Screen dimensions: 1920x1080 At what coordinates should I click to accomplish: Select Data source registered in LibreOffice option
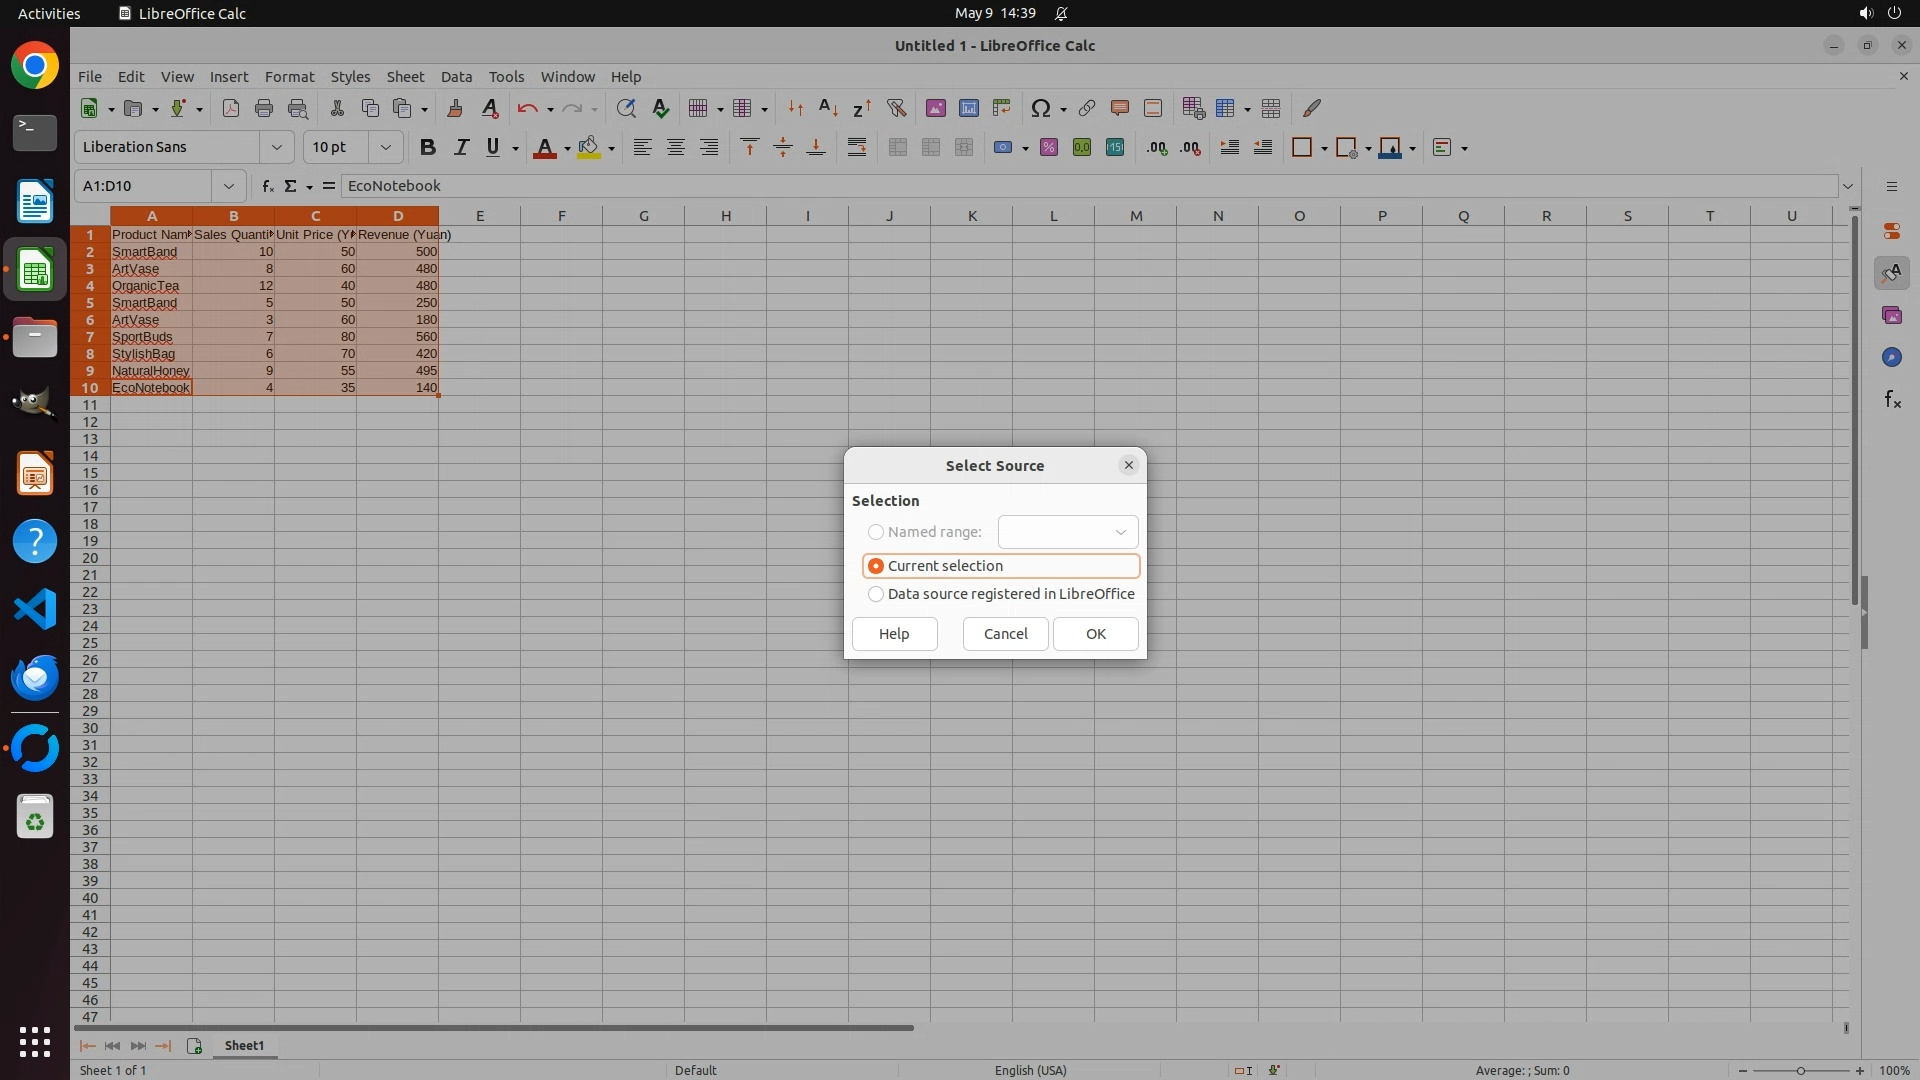click(876, 594)
